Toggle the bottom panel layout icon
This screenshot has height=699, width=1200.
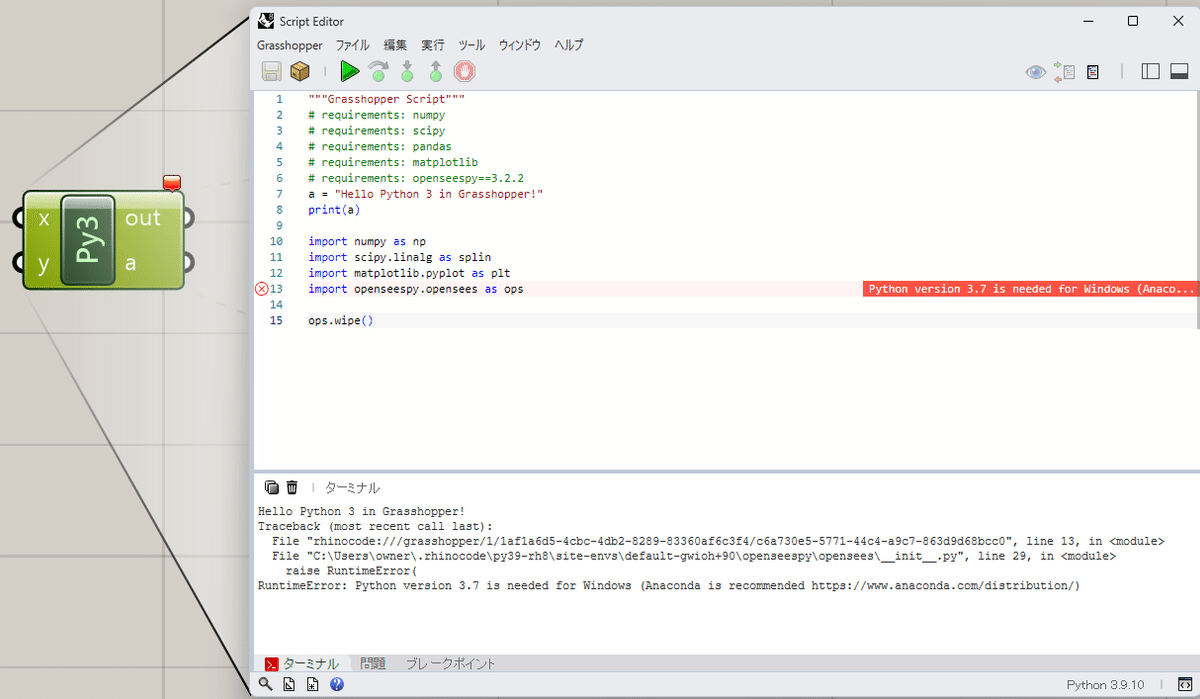click(1180, 71)
